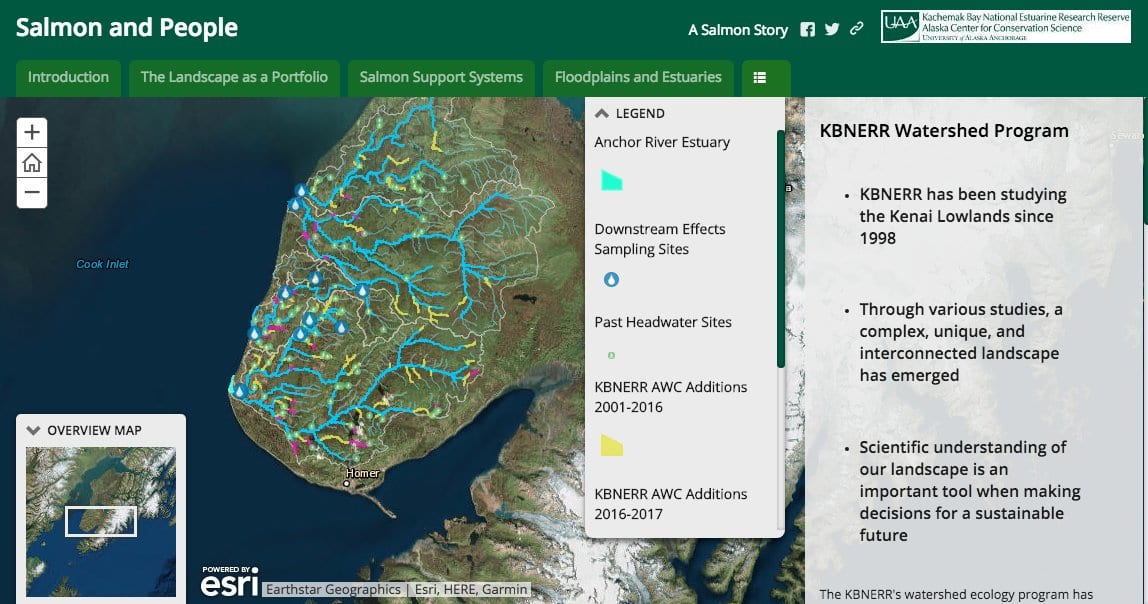Open the tab list menu icon
Image resolution: width=1148 pixels, height=604 pixels.
tap(760, 78)
